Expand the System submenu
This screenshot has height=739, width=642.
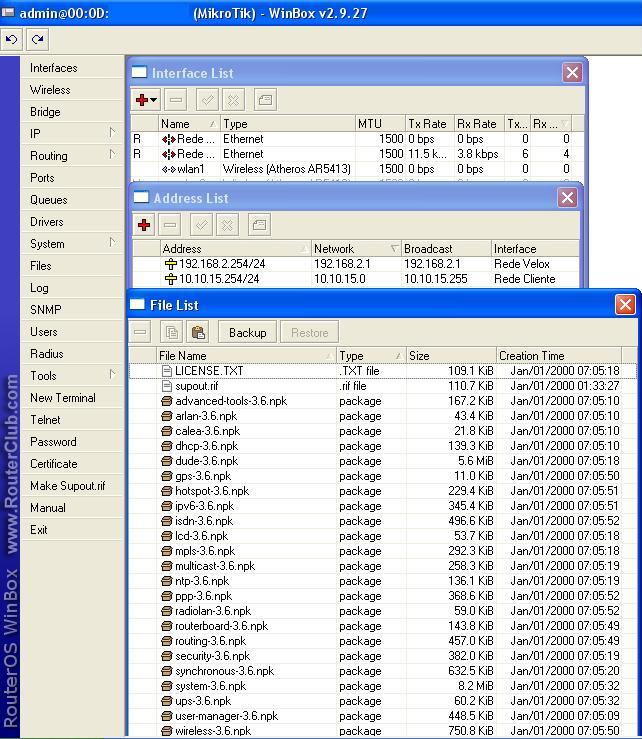(x=72, y=244)
